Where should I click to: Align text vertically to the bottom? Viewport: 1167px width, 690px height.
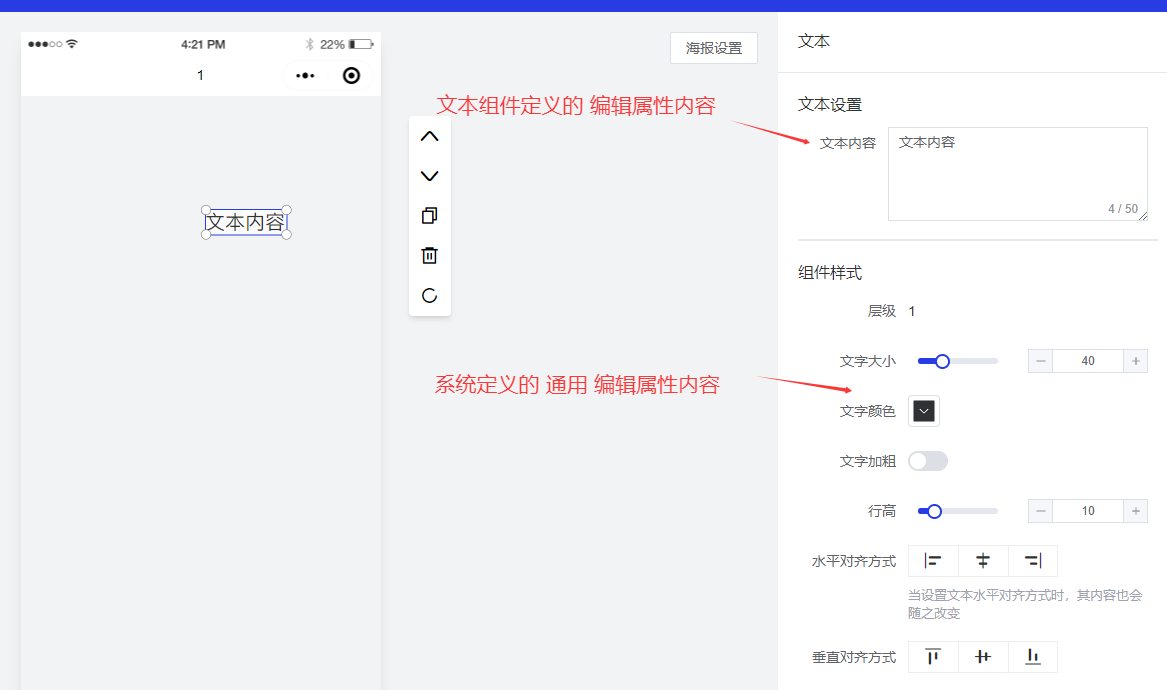[x=1033, y=657]
